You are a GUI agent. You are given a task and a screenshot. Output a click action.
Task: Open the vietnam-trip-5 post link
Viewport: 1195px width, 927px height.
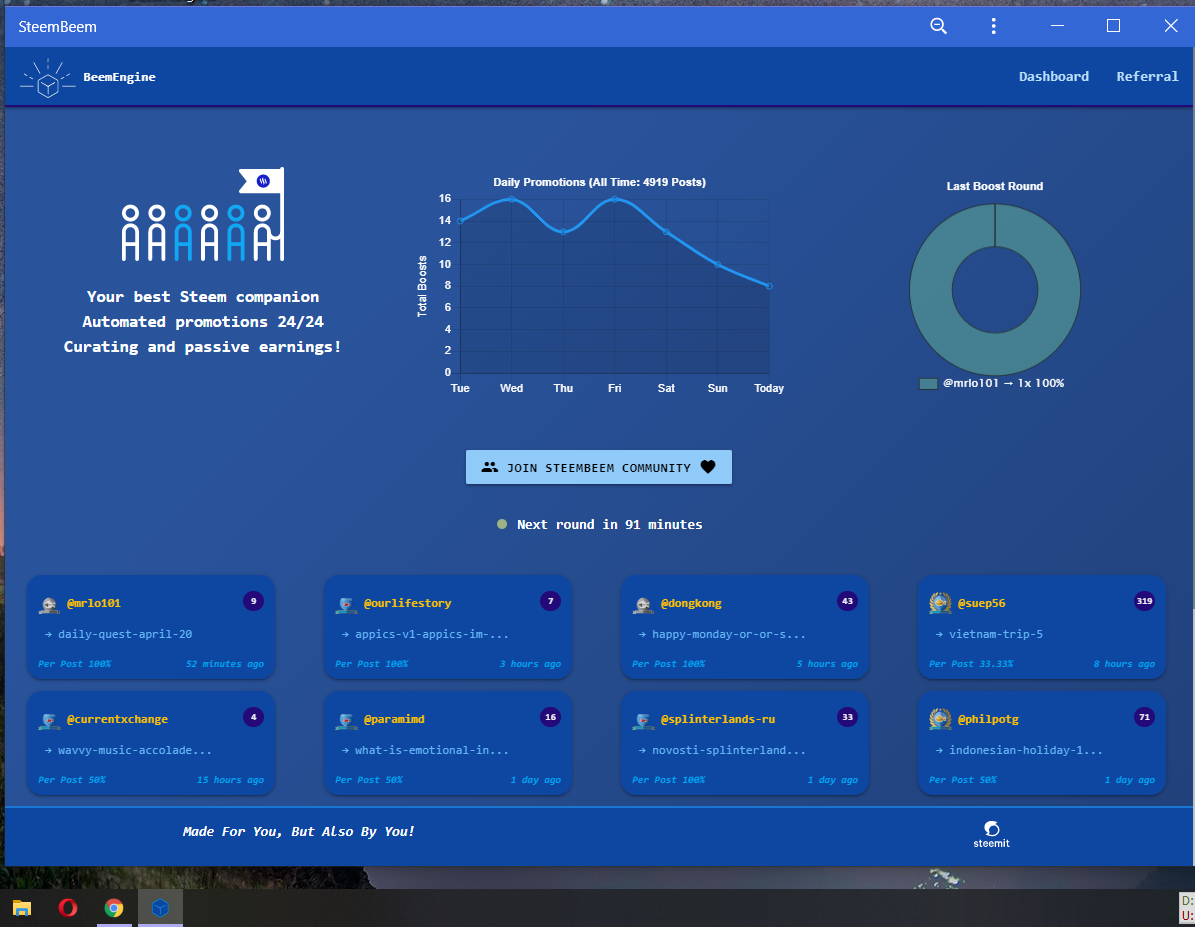(x=995, y=634)
